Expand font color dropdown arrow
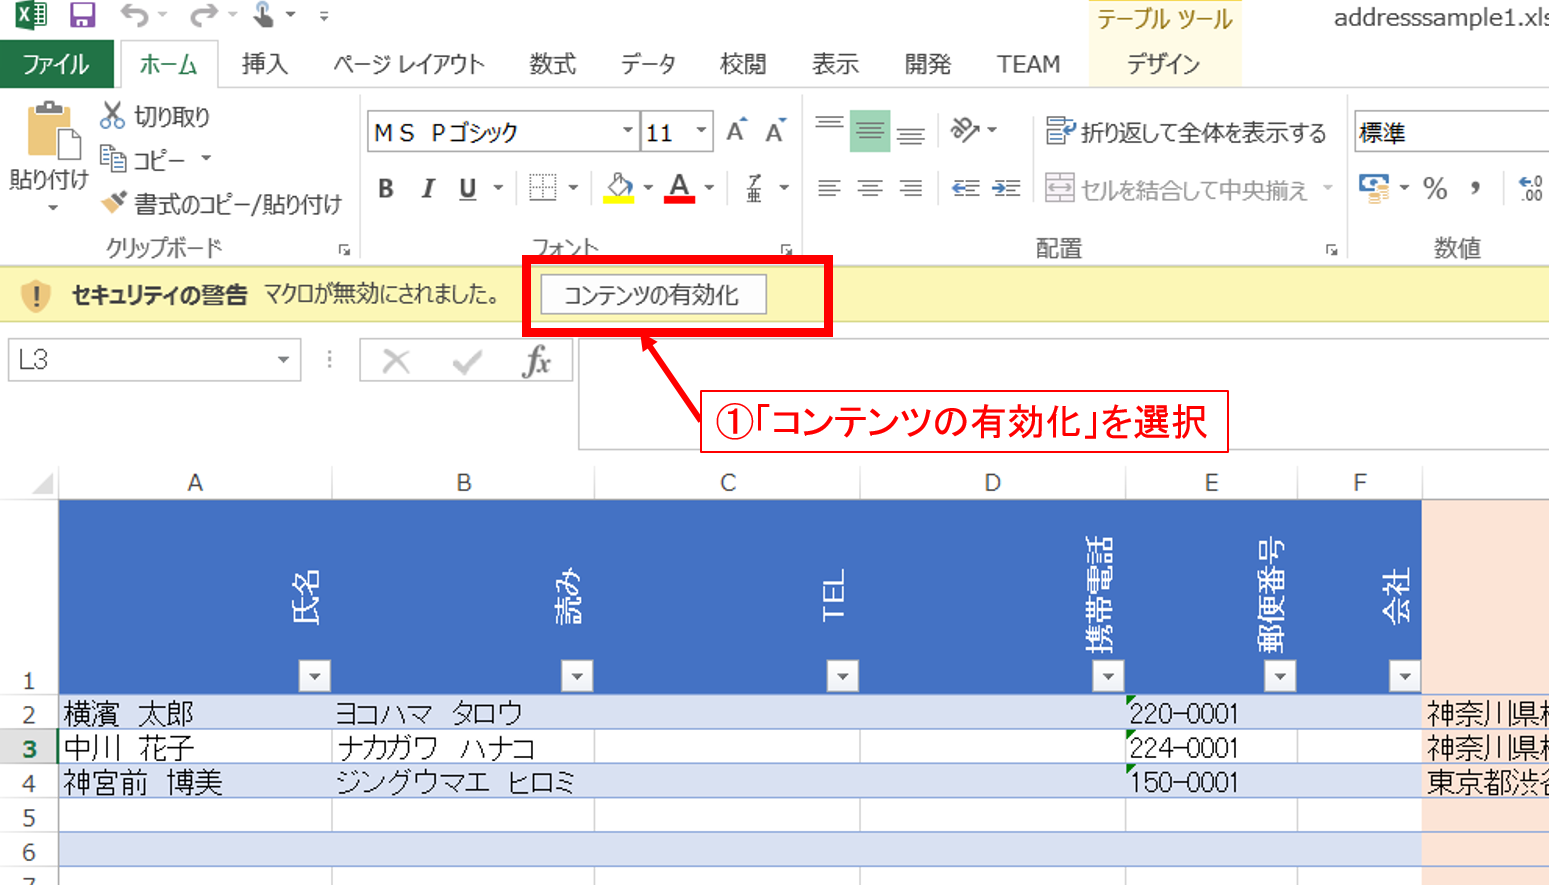Image resolution: width=1549 pixels, height=885 pixels. click(709, 187)
